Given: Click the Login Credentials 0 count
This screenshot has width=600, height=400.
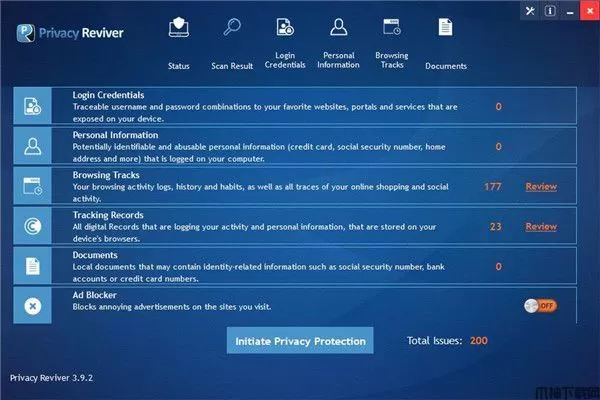Looking at the screenshot, I should click(498, 107).
